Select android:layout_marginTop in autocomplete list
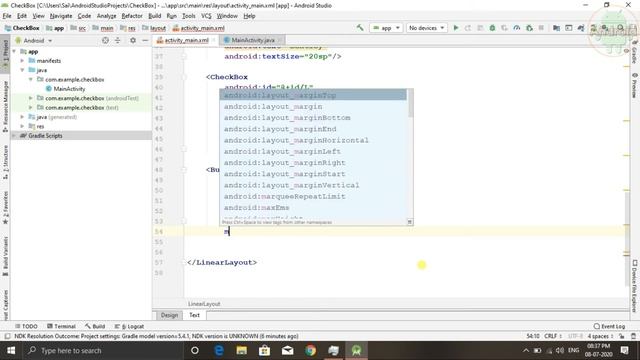The image size is (640, 360). (x=313, y=95)
